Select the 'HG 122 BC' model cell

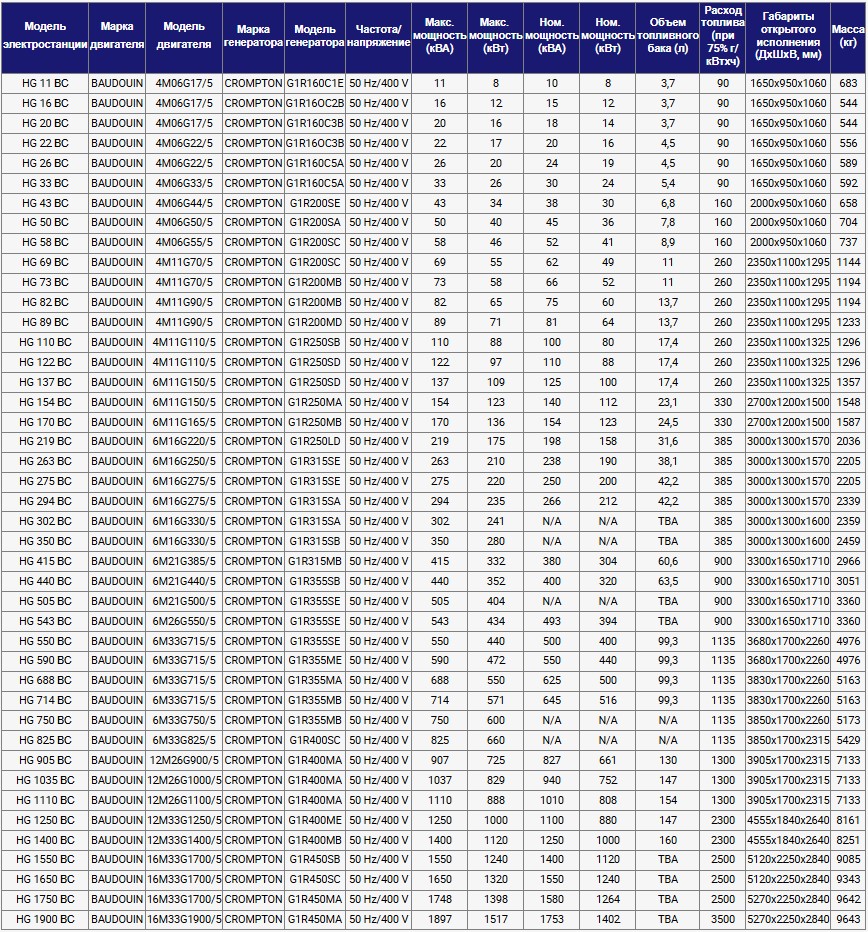[45, 362]
